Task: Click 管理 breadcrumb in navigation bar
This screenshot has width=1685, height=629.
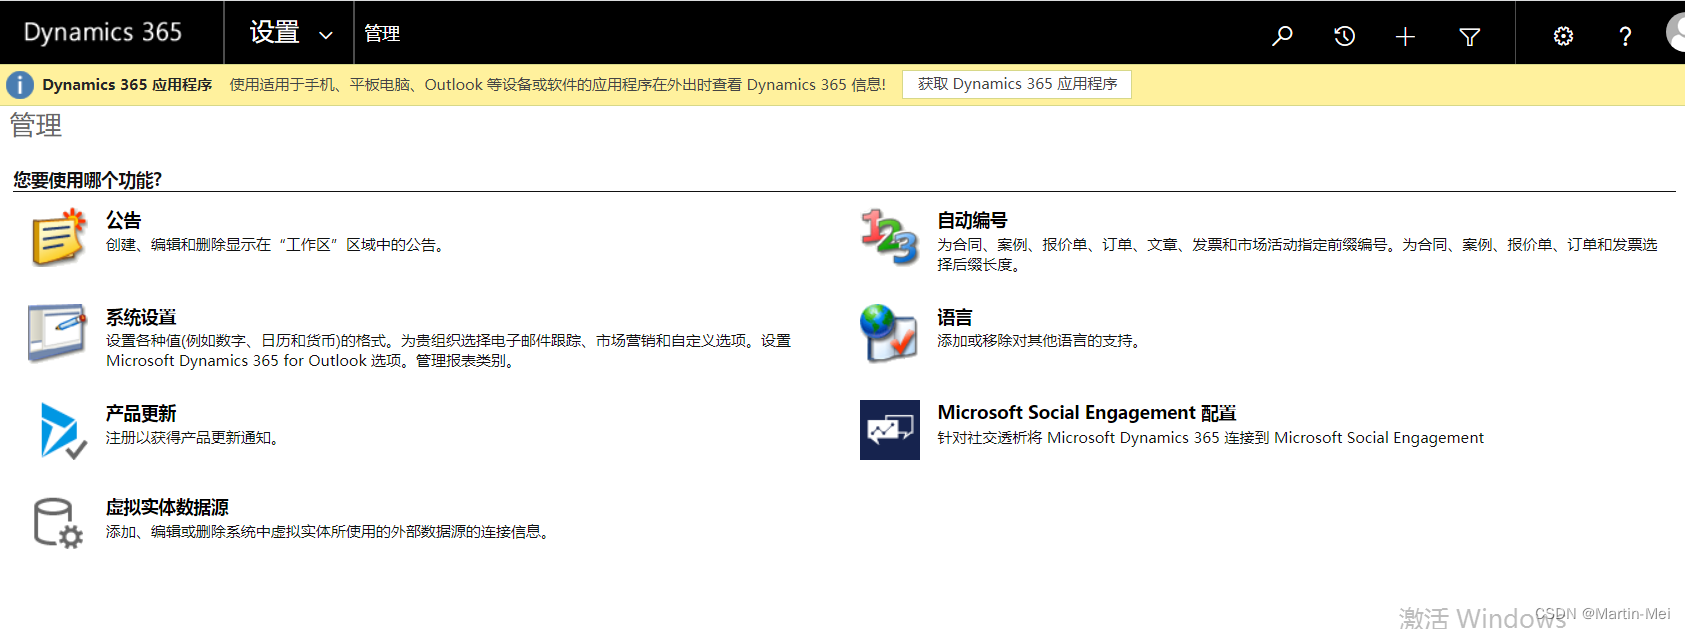Action: pyautogui.click(x=382, y=34)
